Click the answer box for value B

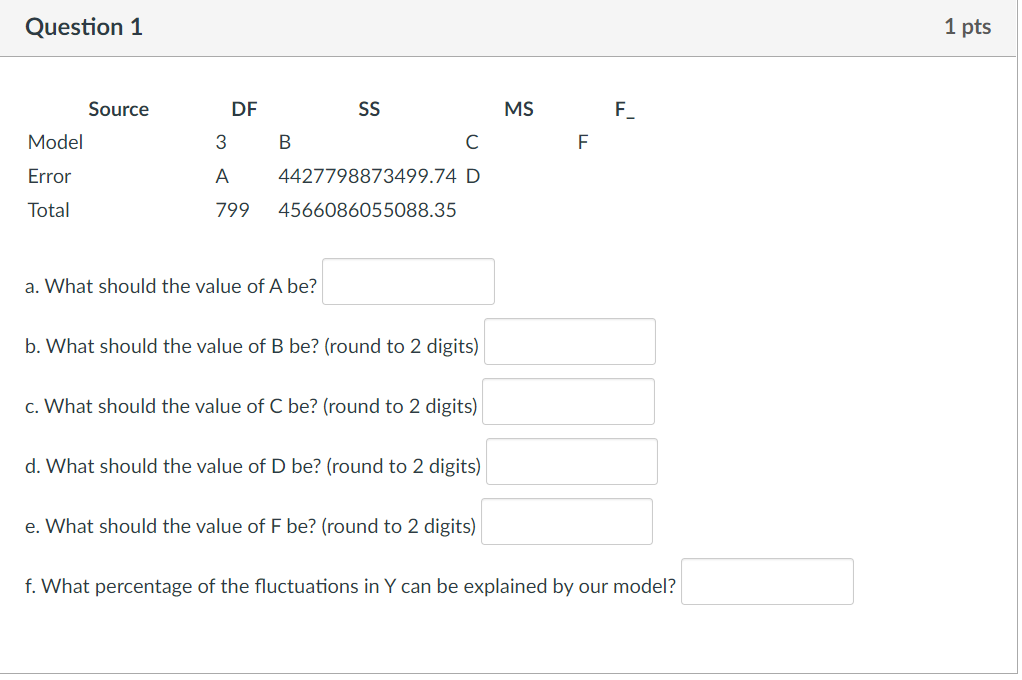569,341
